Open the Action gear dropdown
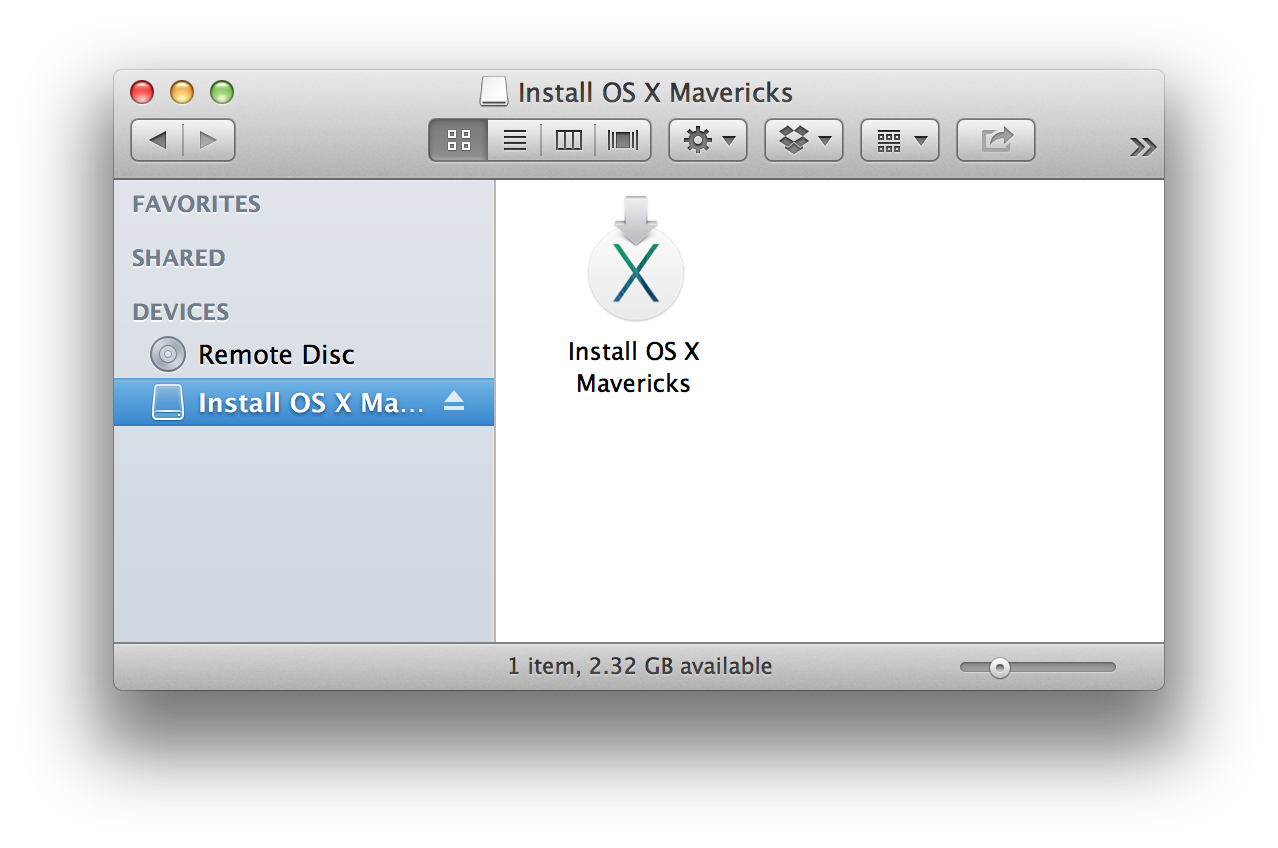The height and width of the screenshot is (848, 1278). pyautogui.click(x=708, y=140)
